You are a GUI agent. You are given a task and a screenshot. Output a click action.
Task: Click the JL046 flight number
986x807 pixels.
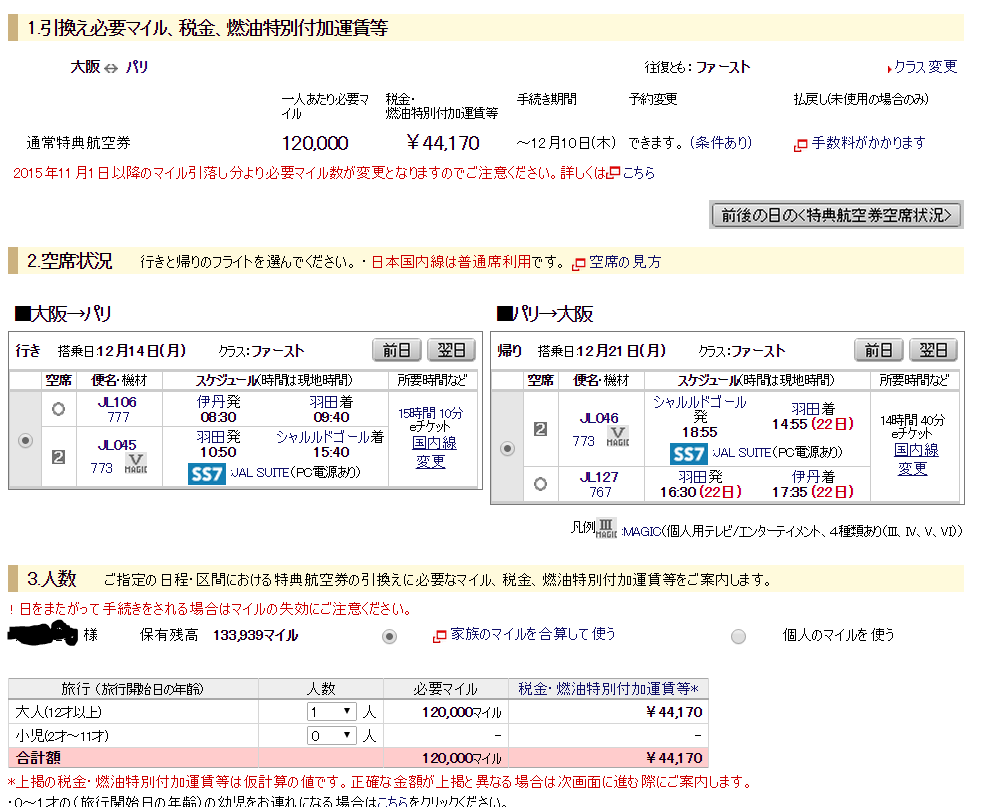[x=599, y=418]
